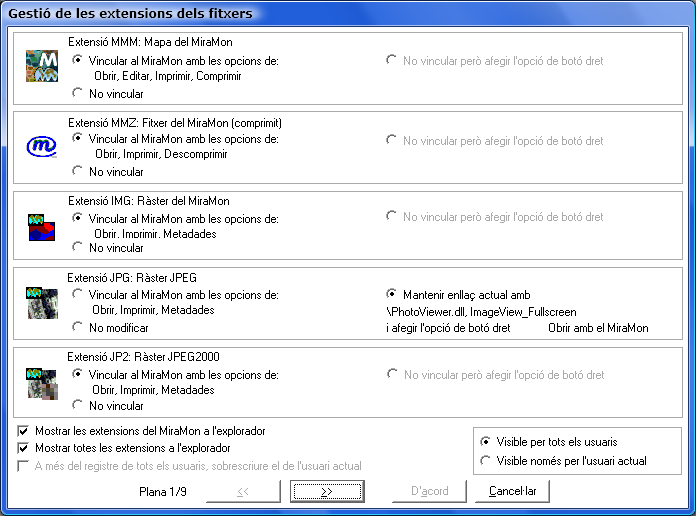
Task: Select 'No vincular' for IMG extension
Action: coord(77,247)
